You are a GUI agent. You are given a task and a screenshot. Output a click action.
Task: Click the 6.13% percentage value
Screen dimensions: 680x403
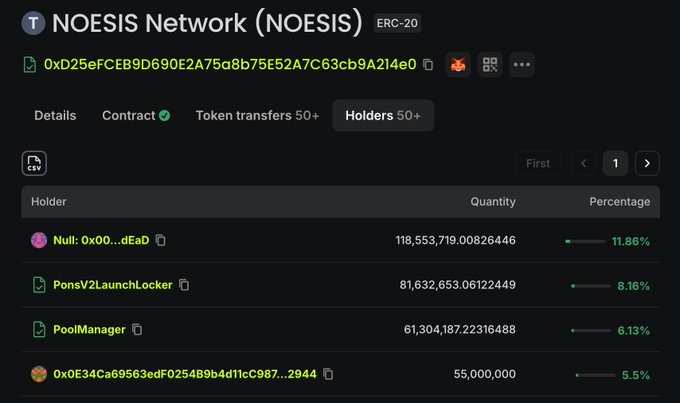634,331
